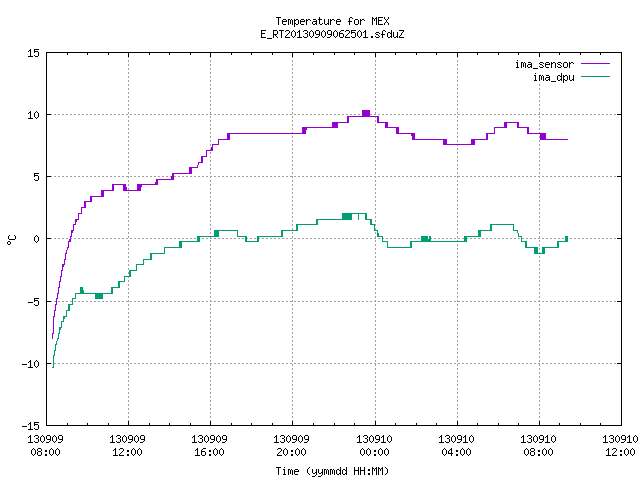Click the x-axis label 130910 04:00

point(456,446)
